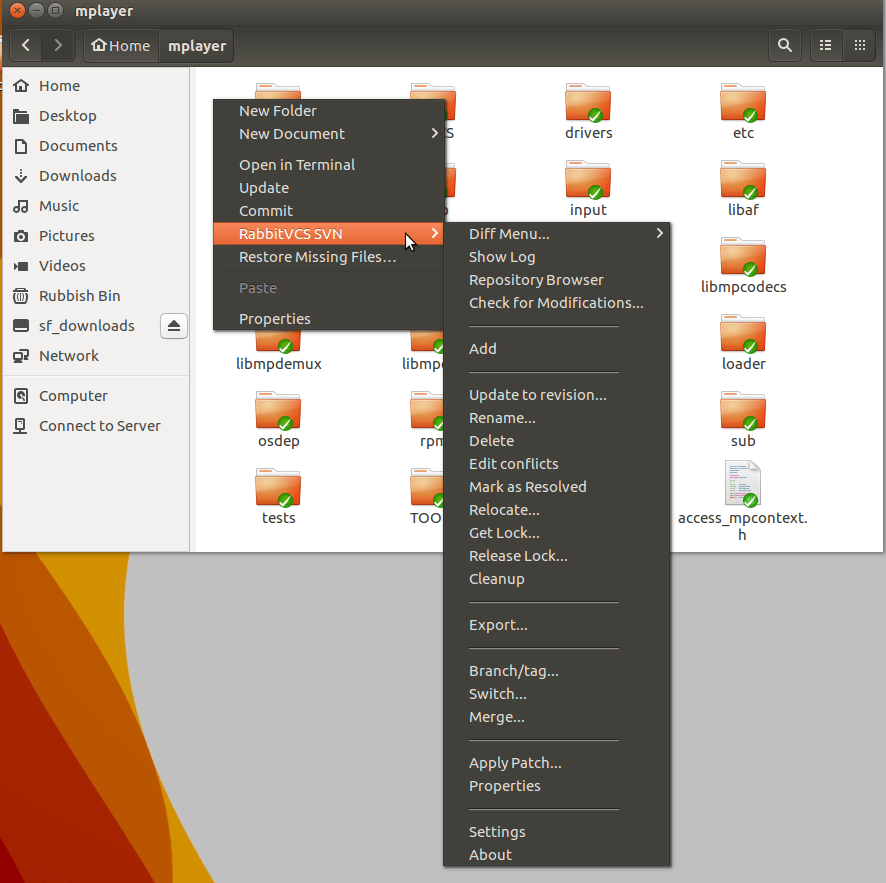Screen dimensions: 886x883
Task: Select the etc folder
Action: point(743,111)
